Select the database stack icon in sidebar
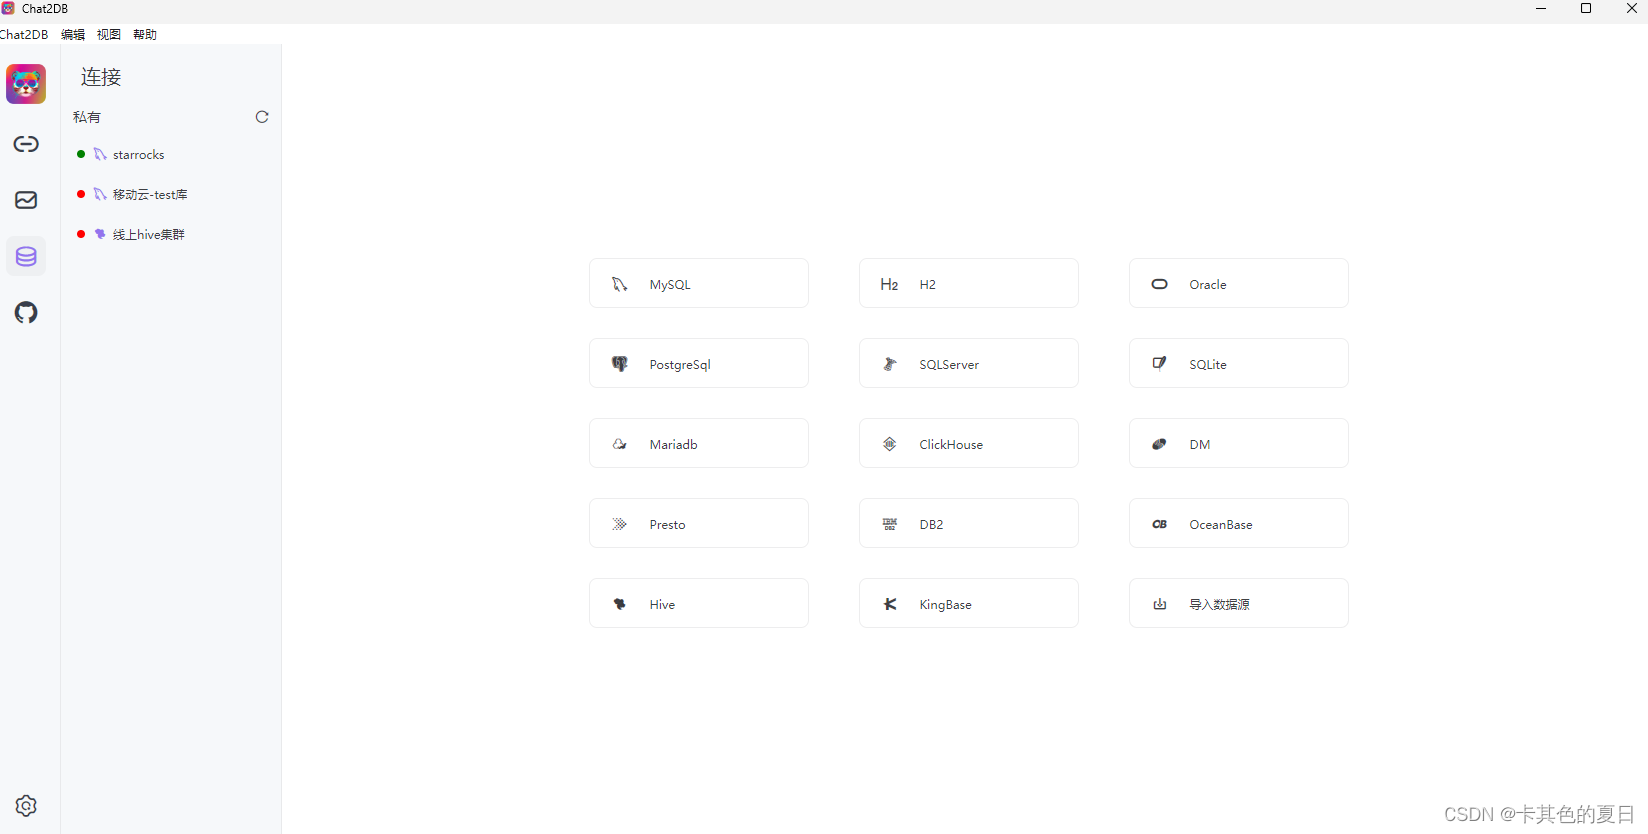The height and width of the screenshot is (834, 1648). click(26, 256)
